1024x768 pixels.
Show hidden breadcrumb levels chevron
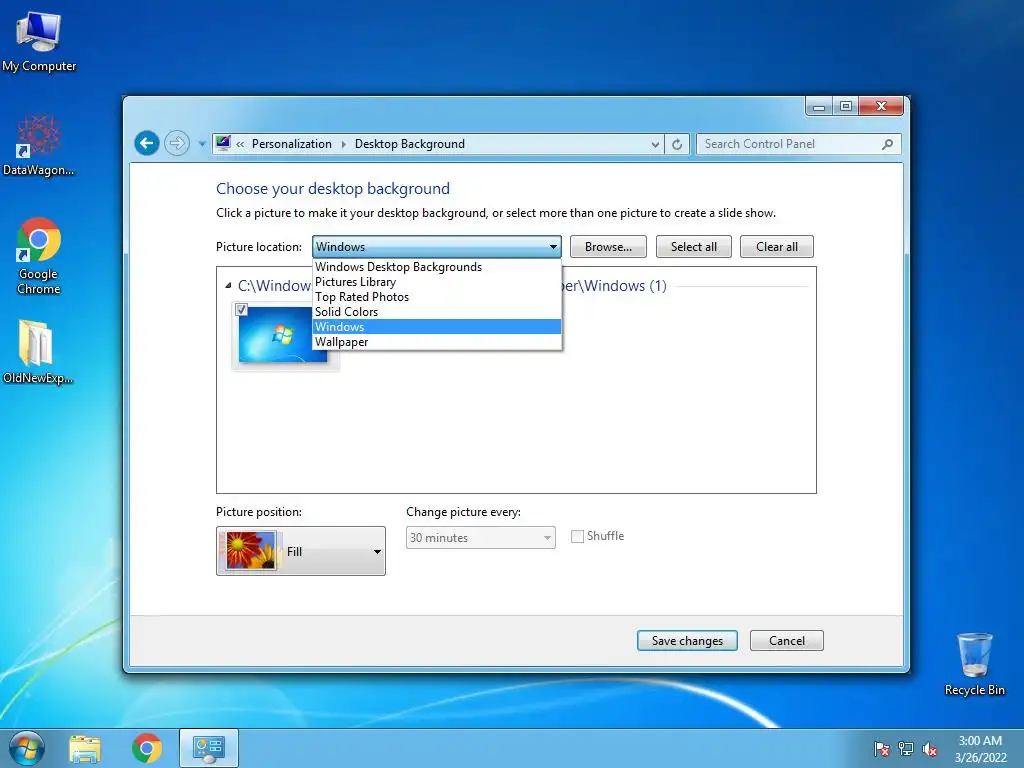pos(240,144)
